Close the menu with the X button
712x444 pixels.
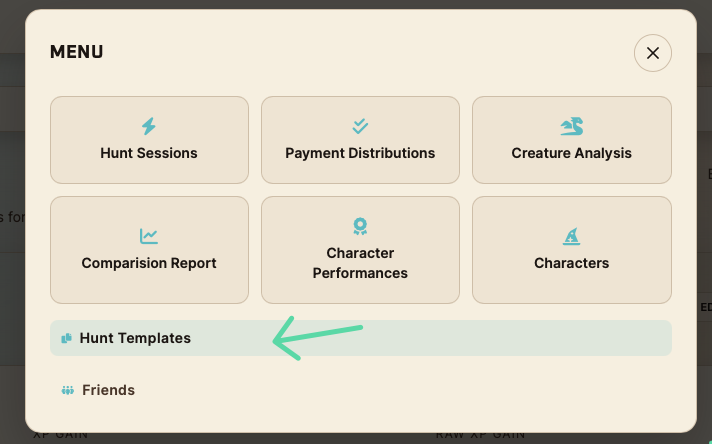pyautogui.click(x=652, y=53)
